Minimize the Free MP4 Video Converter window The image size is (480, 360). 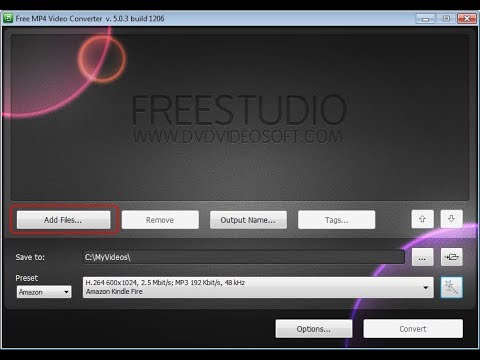[425, 19]
